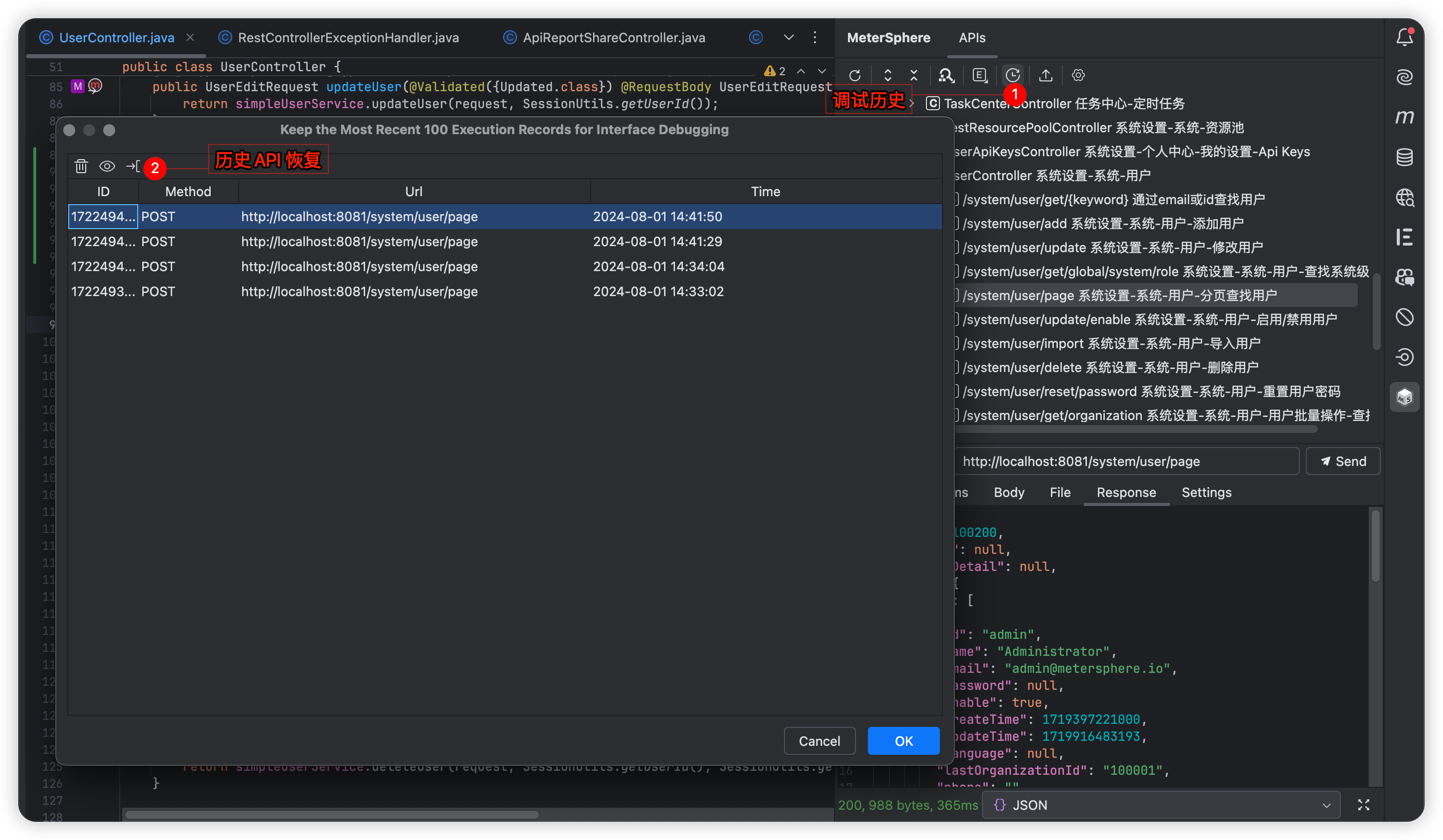This screenshot has width=1443, height=840.
Task: Sort records by Time column header
Action: pyautogui.click(x=766, y=191)
